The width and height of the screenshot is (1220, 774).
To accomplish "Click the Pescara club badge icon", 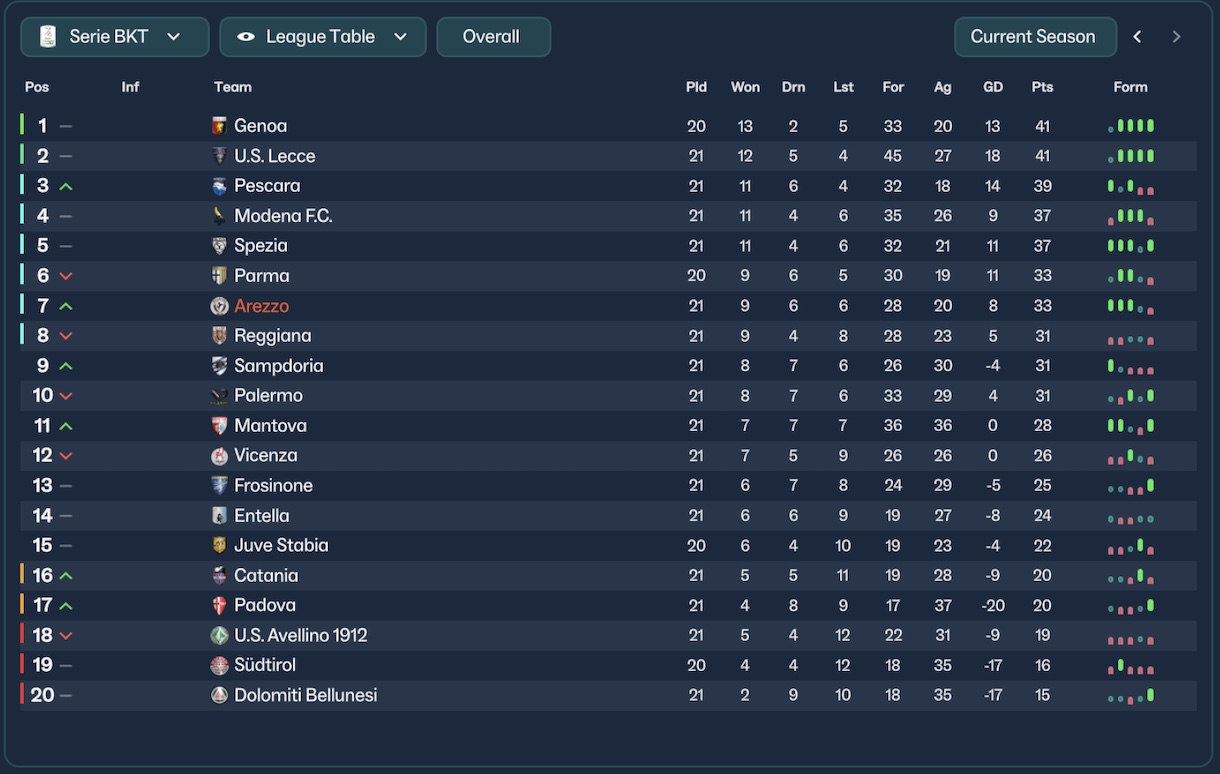I will [x=220, y=186].
